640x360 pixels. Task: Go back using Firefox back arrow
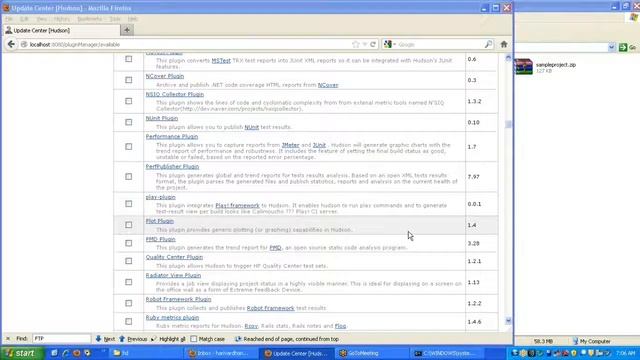pos(11,44)
